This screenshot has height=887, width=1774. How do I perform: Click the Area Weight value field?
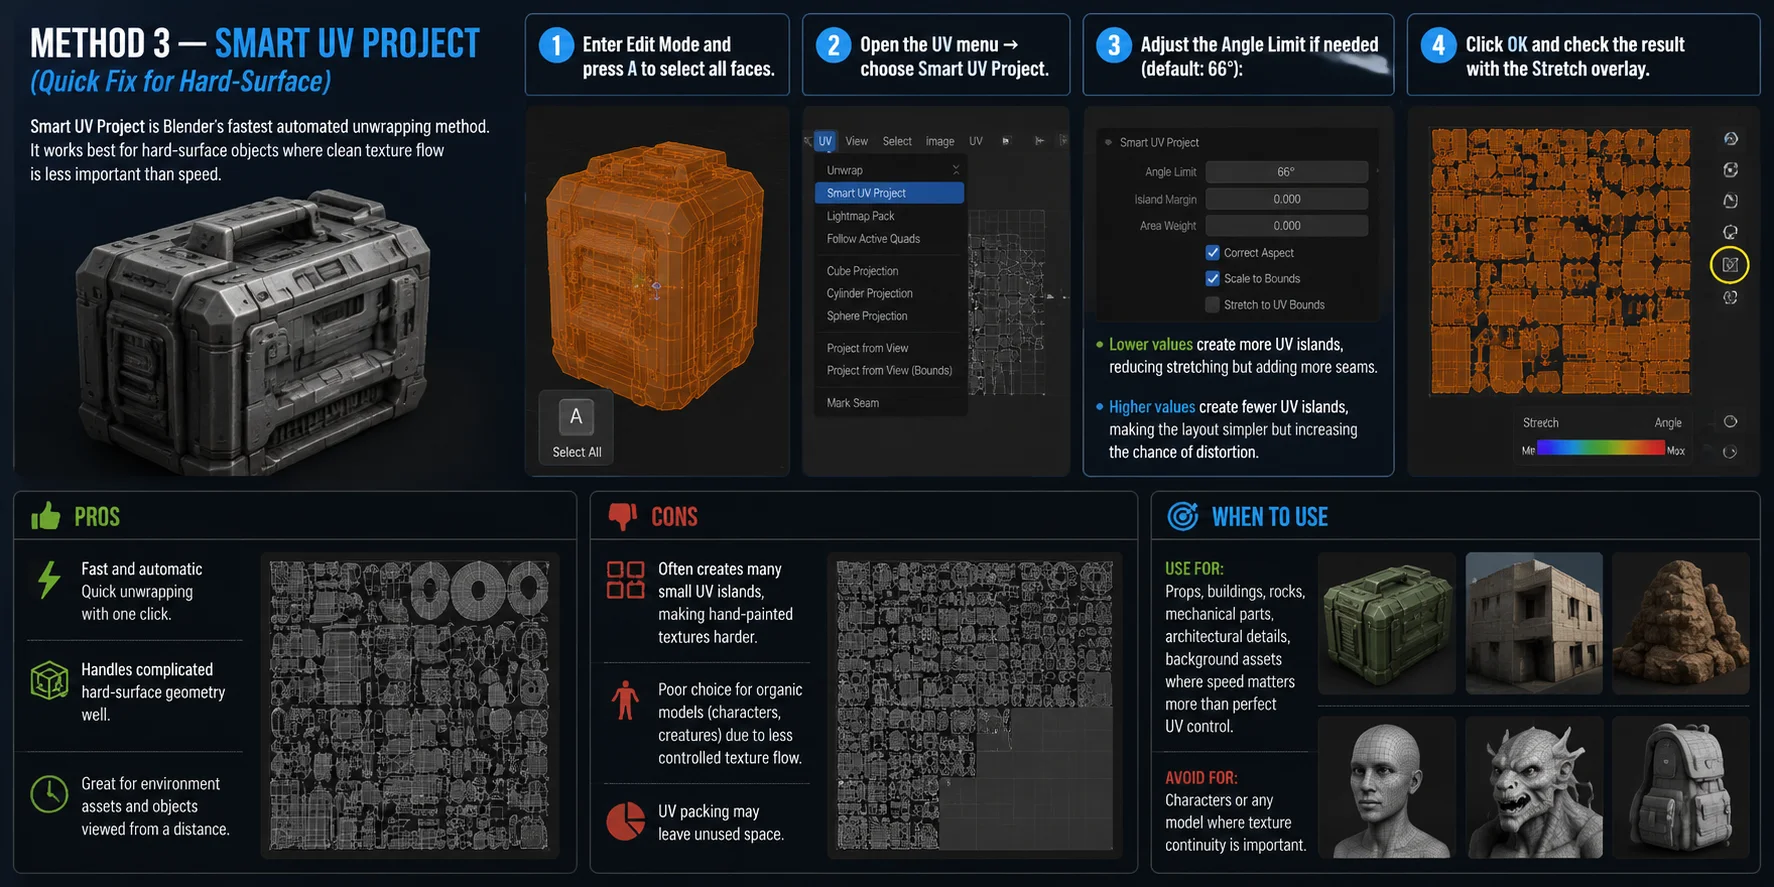click(1286, 226)
